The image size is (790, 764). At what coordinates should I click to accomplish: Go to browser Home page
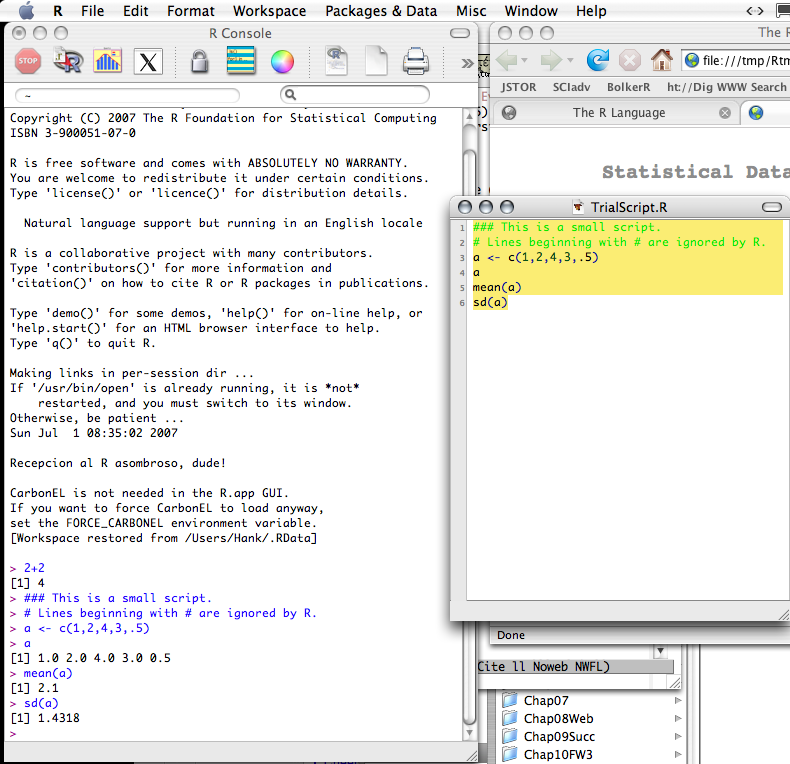coord(662,60)
